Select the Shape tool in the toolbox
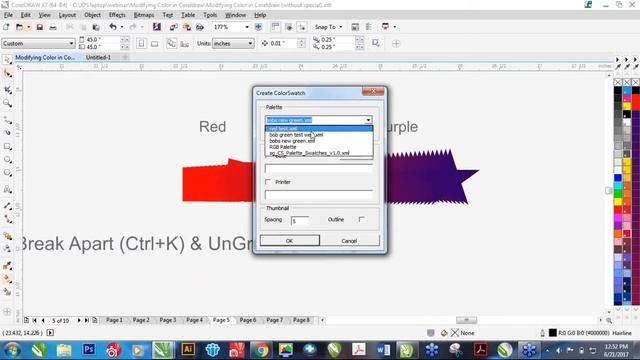This screenshot has height=360, width=640. pos(7,74)
